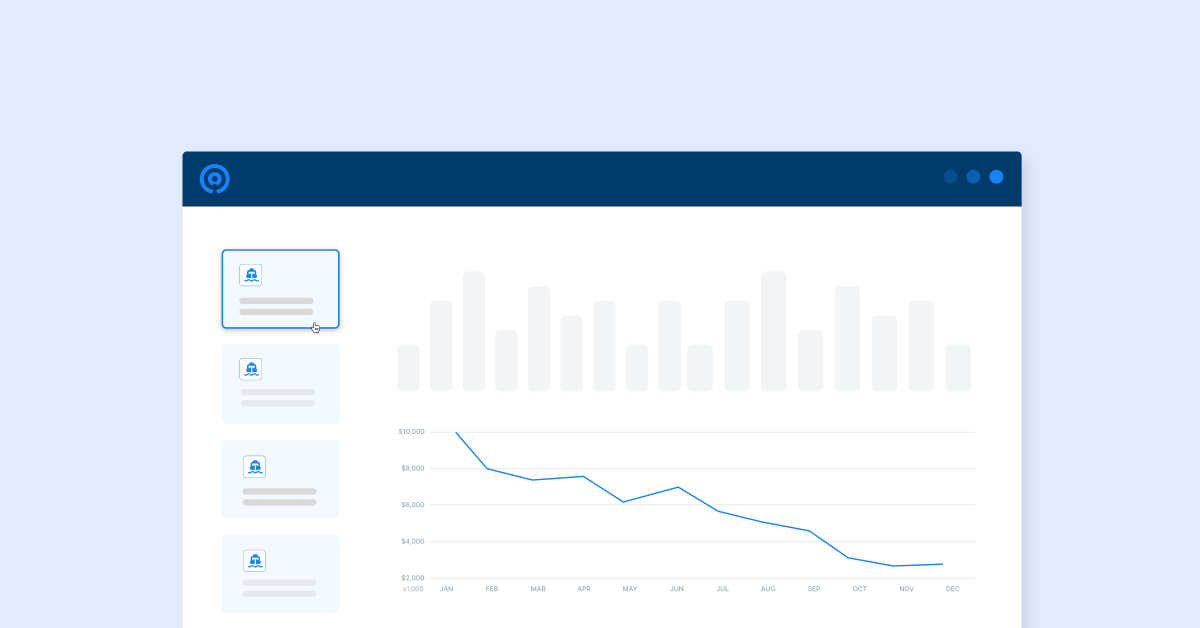Toggle selection of the active first sidebar card
This screenshot has height=628, width=1200.
coord(281,288)
